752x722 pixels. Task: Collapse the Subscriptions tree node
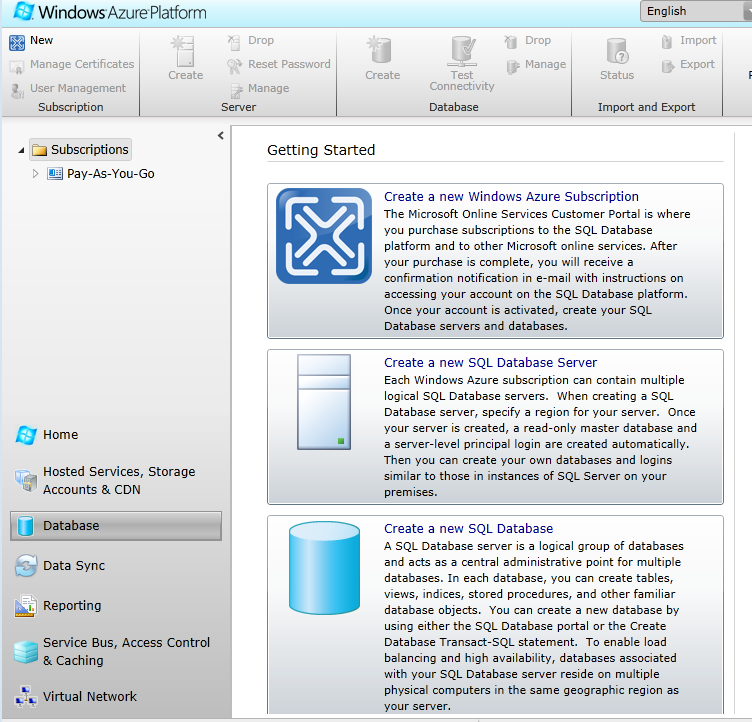click(x=21, y=151)
